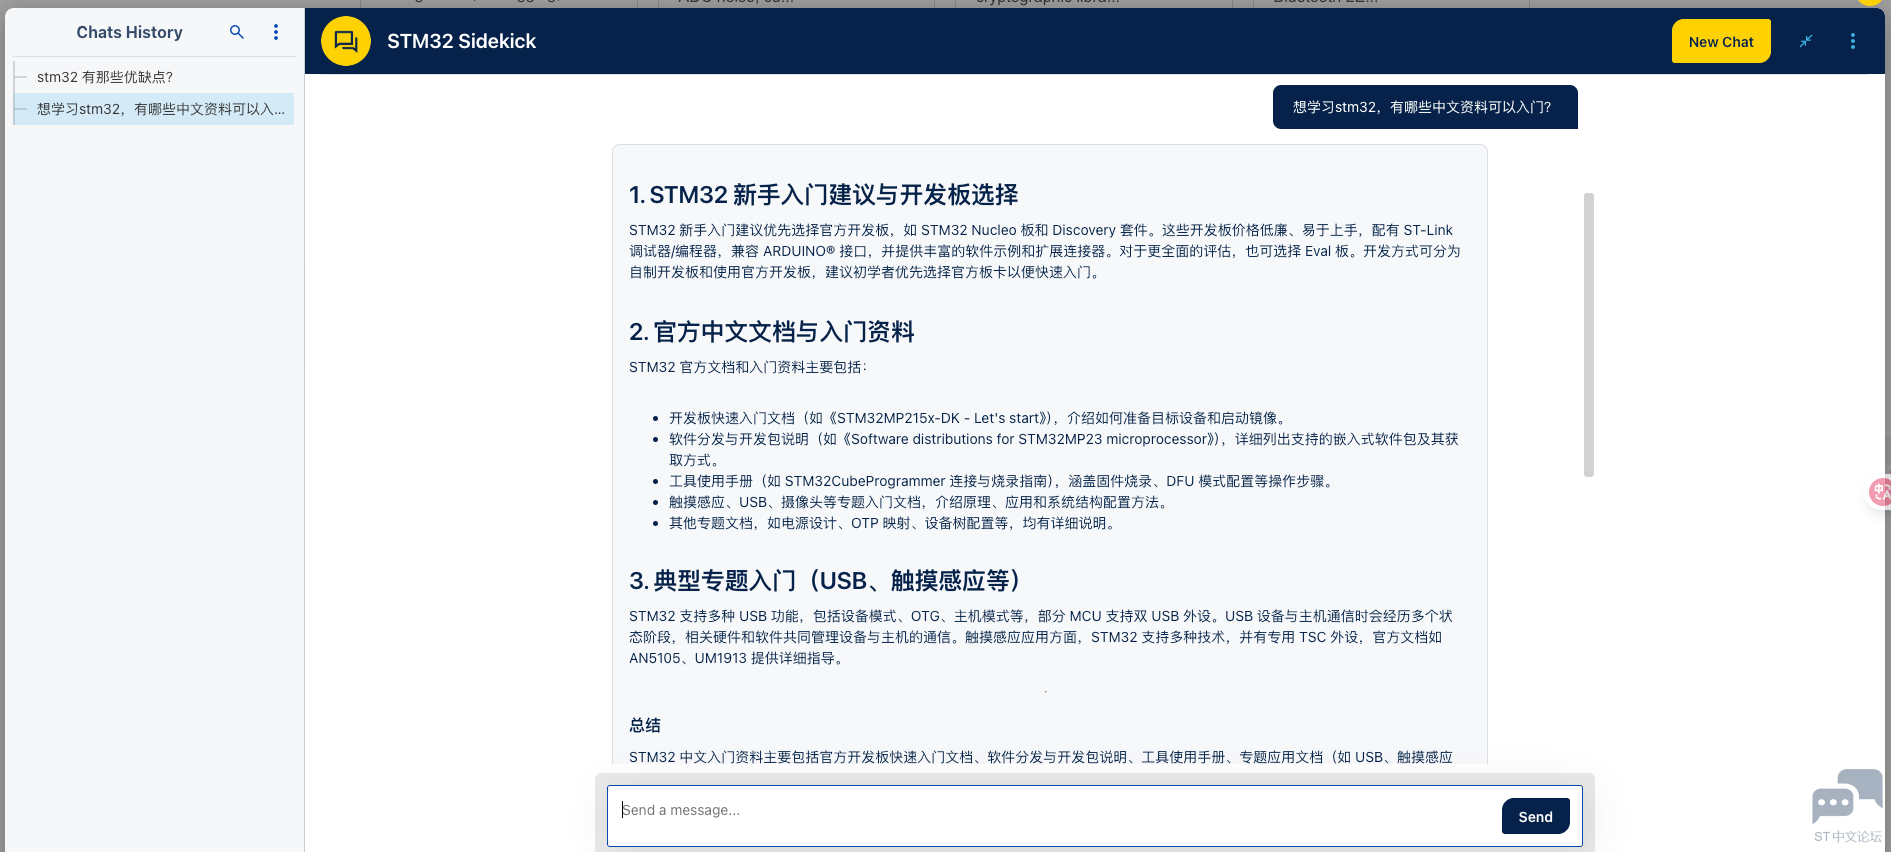Click the heading '典型专题入门（USB、触摸感应等）'
Viewport: 1891px width, 852px height.
(x=824, y=581)
